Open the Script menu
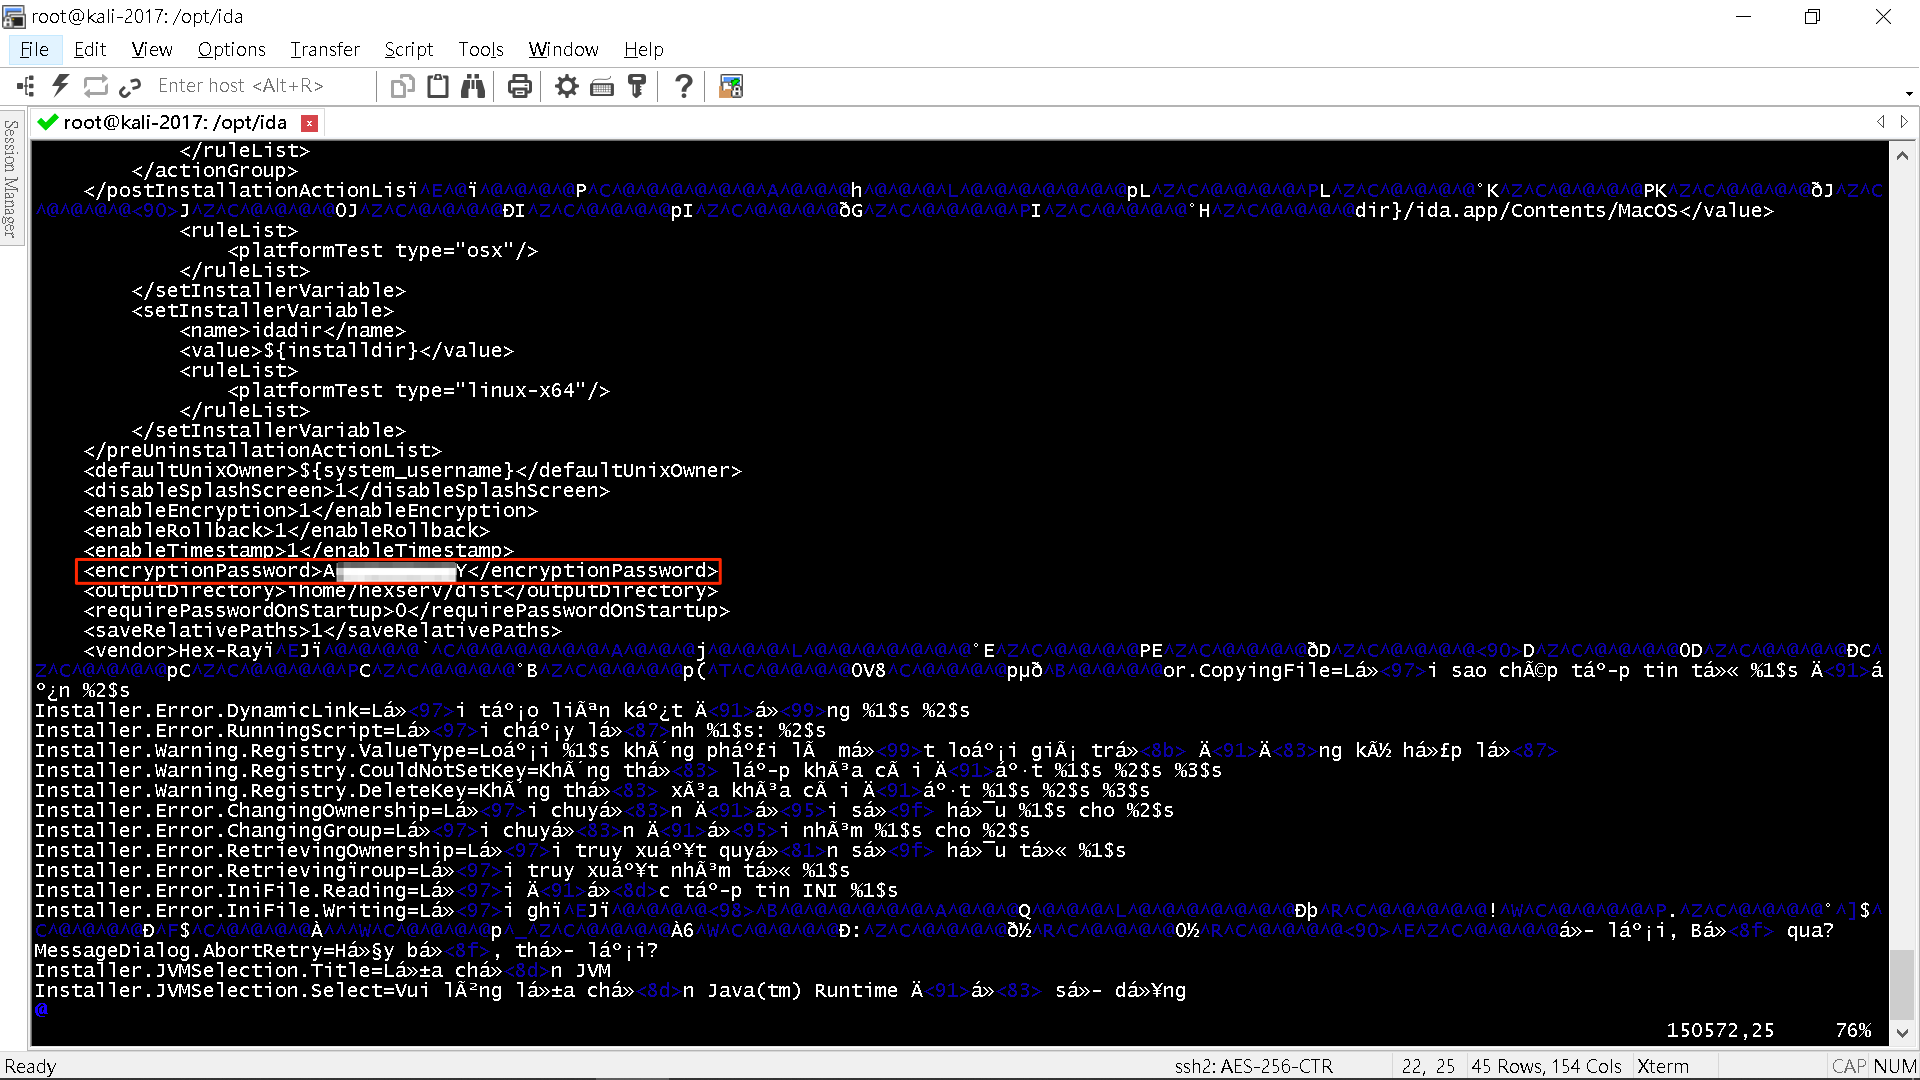Screen dimensions: 1920x1080 click(408, 49)
